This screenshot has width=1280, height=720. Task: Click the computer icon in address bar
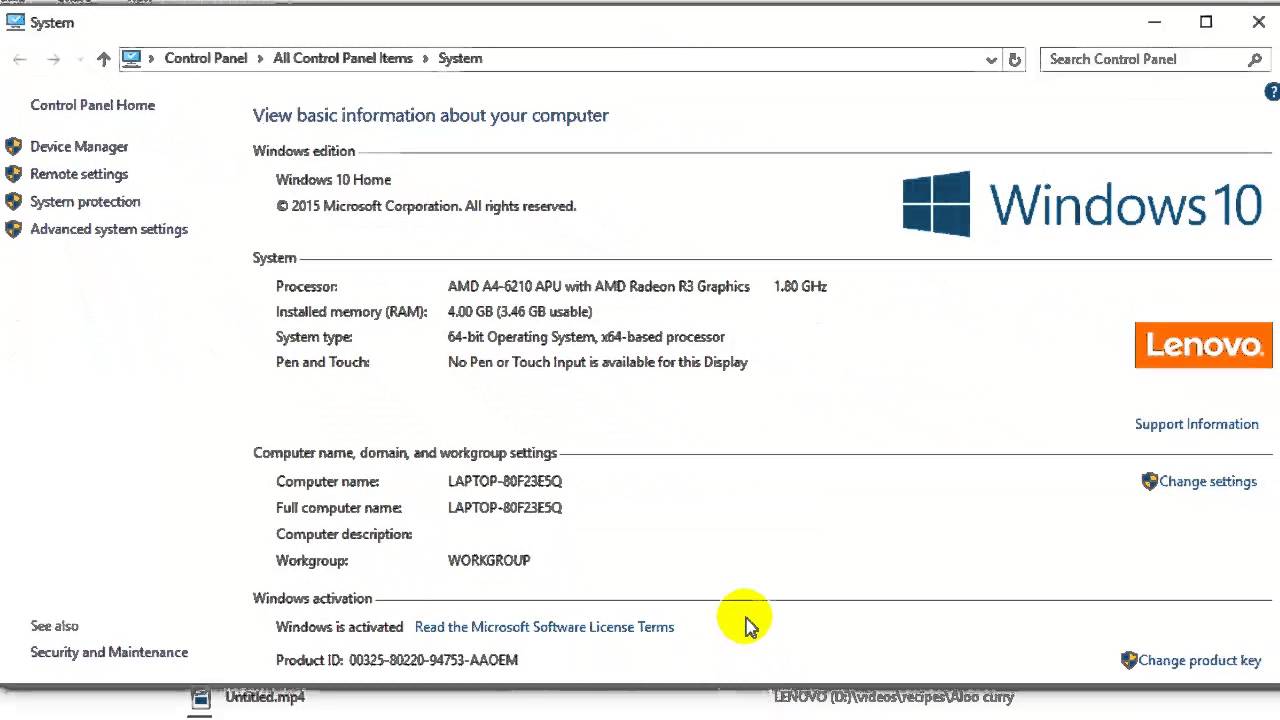click(x=132, y=58)
